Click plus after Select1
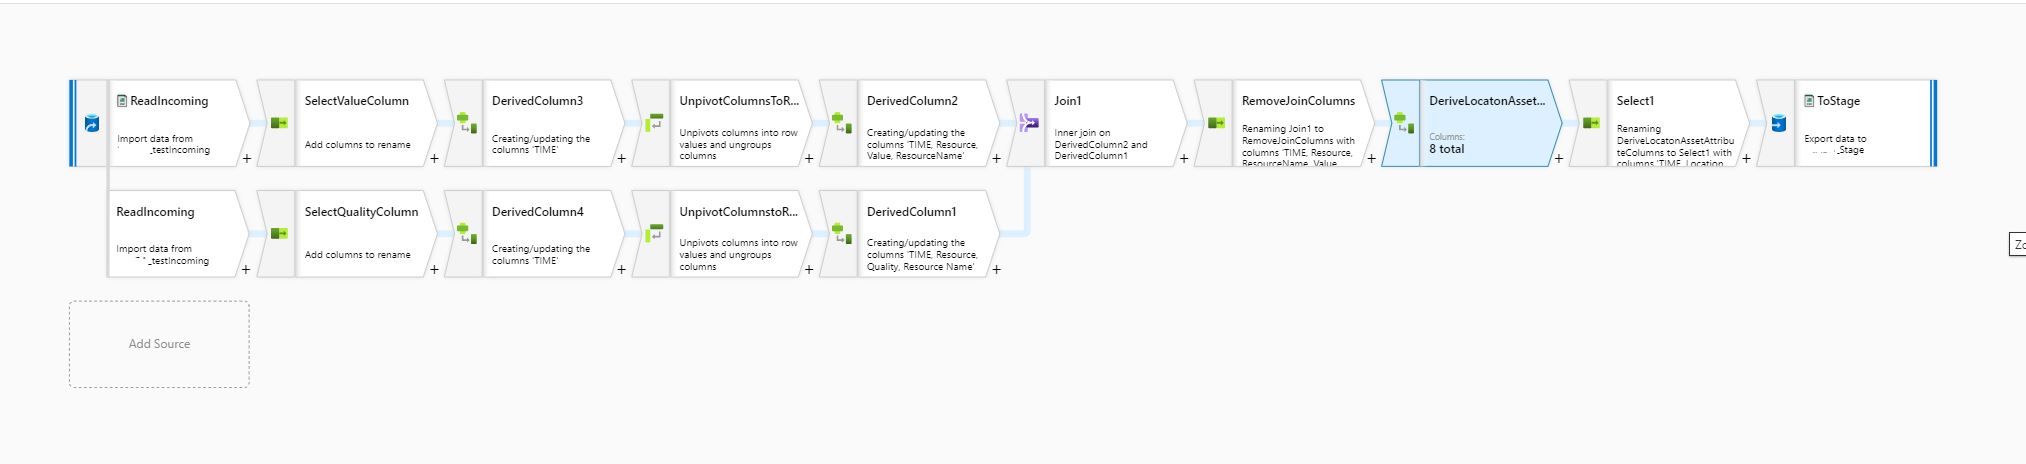 tap(1746, 158)
